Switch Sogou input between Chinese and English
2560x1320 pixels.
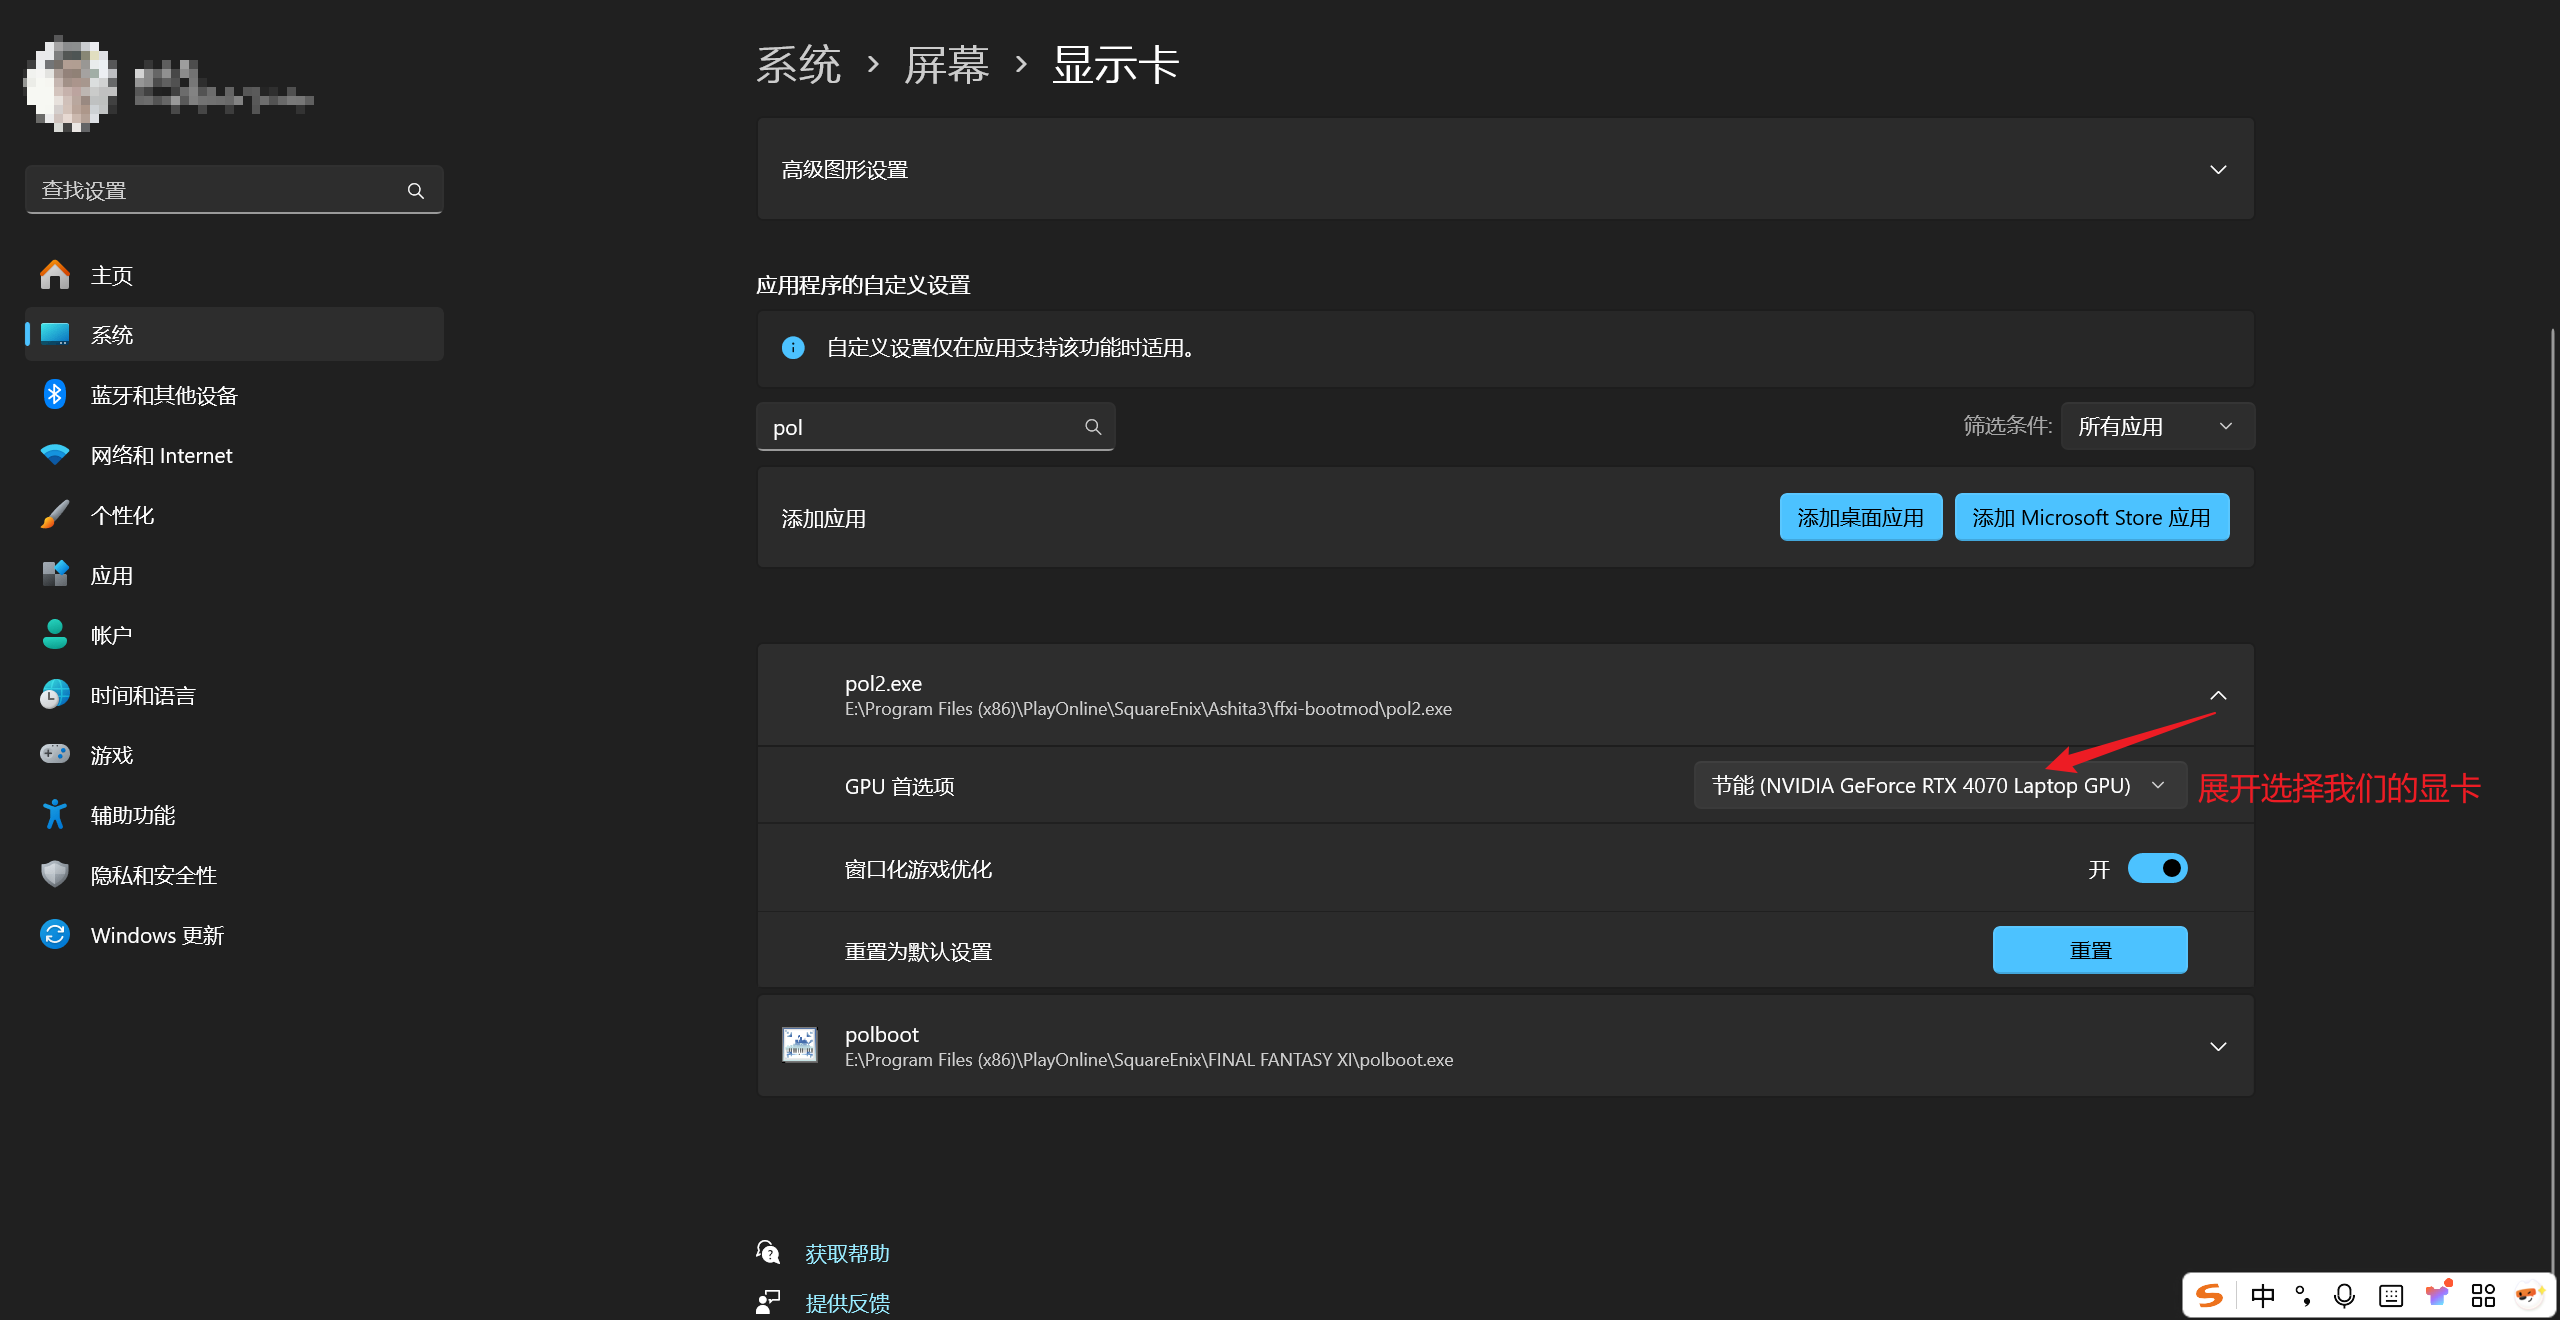(x=2260, y=1295)
